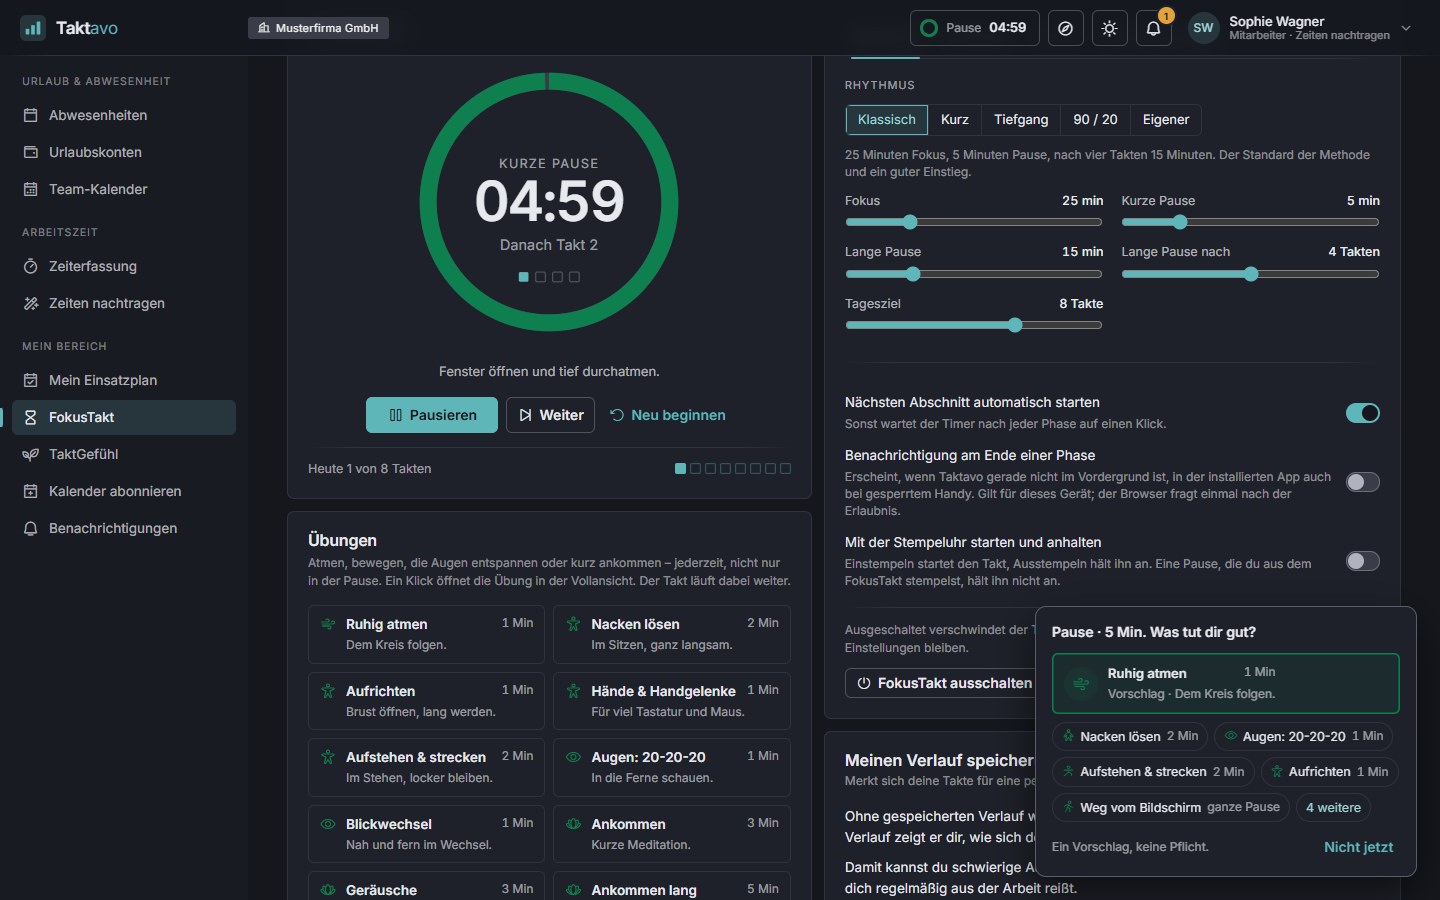1440x900 pixels.
Task: Expand the Sophie Wagner user menu
Action: (1406, 28)
